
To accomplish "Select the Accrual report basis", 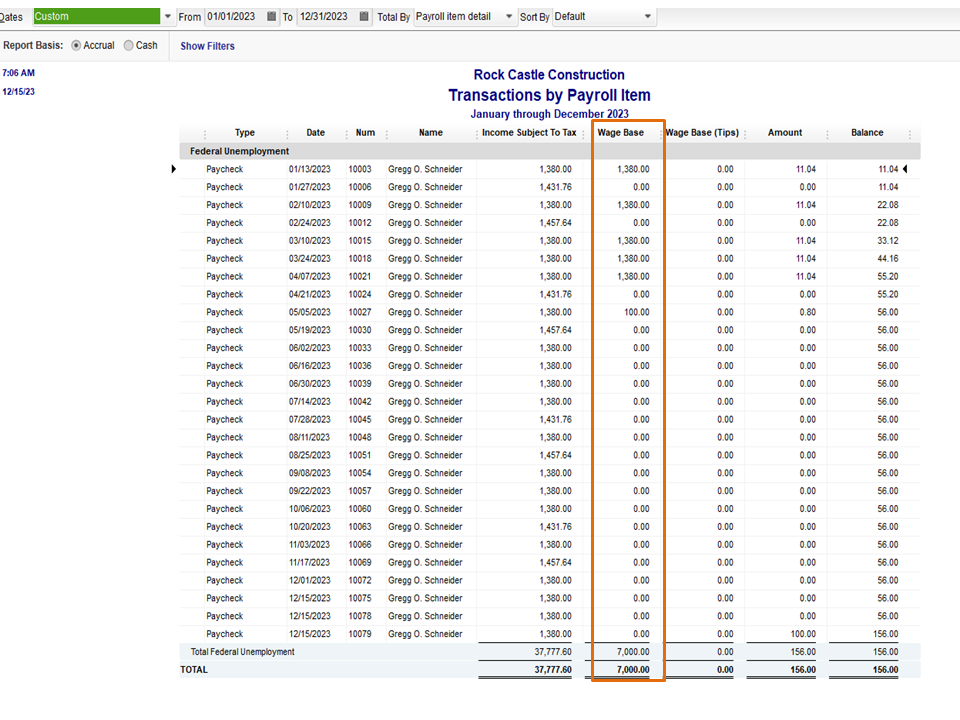I will click(77, 46).
